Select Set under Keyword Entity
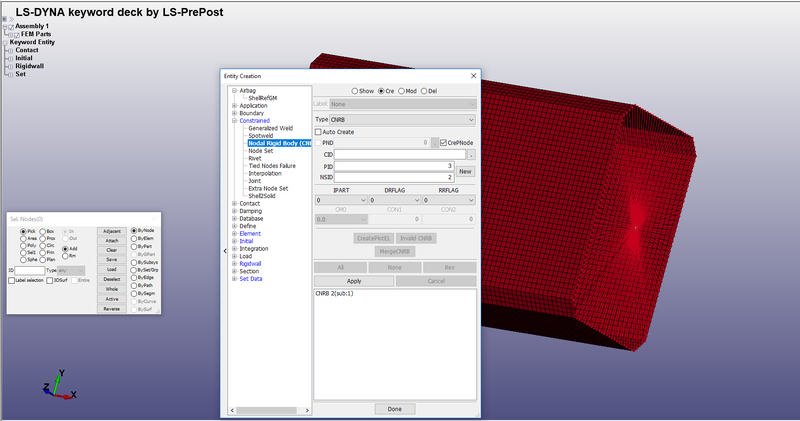This screenshot has width=800, height=421. 20,74
